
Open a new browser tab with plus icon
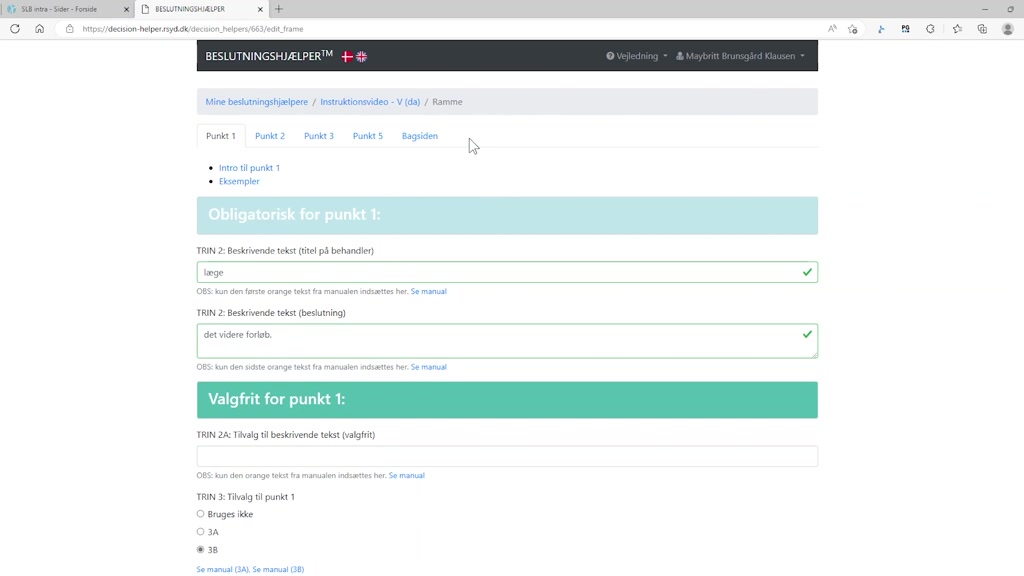click(x=279, y=9)
